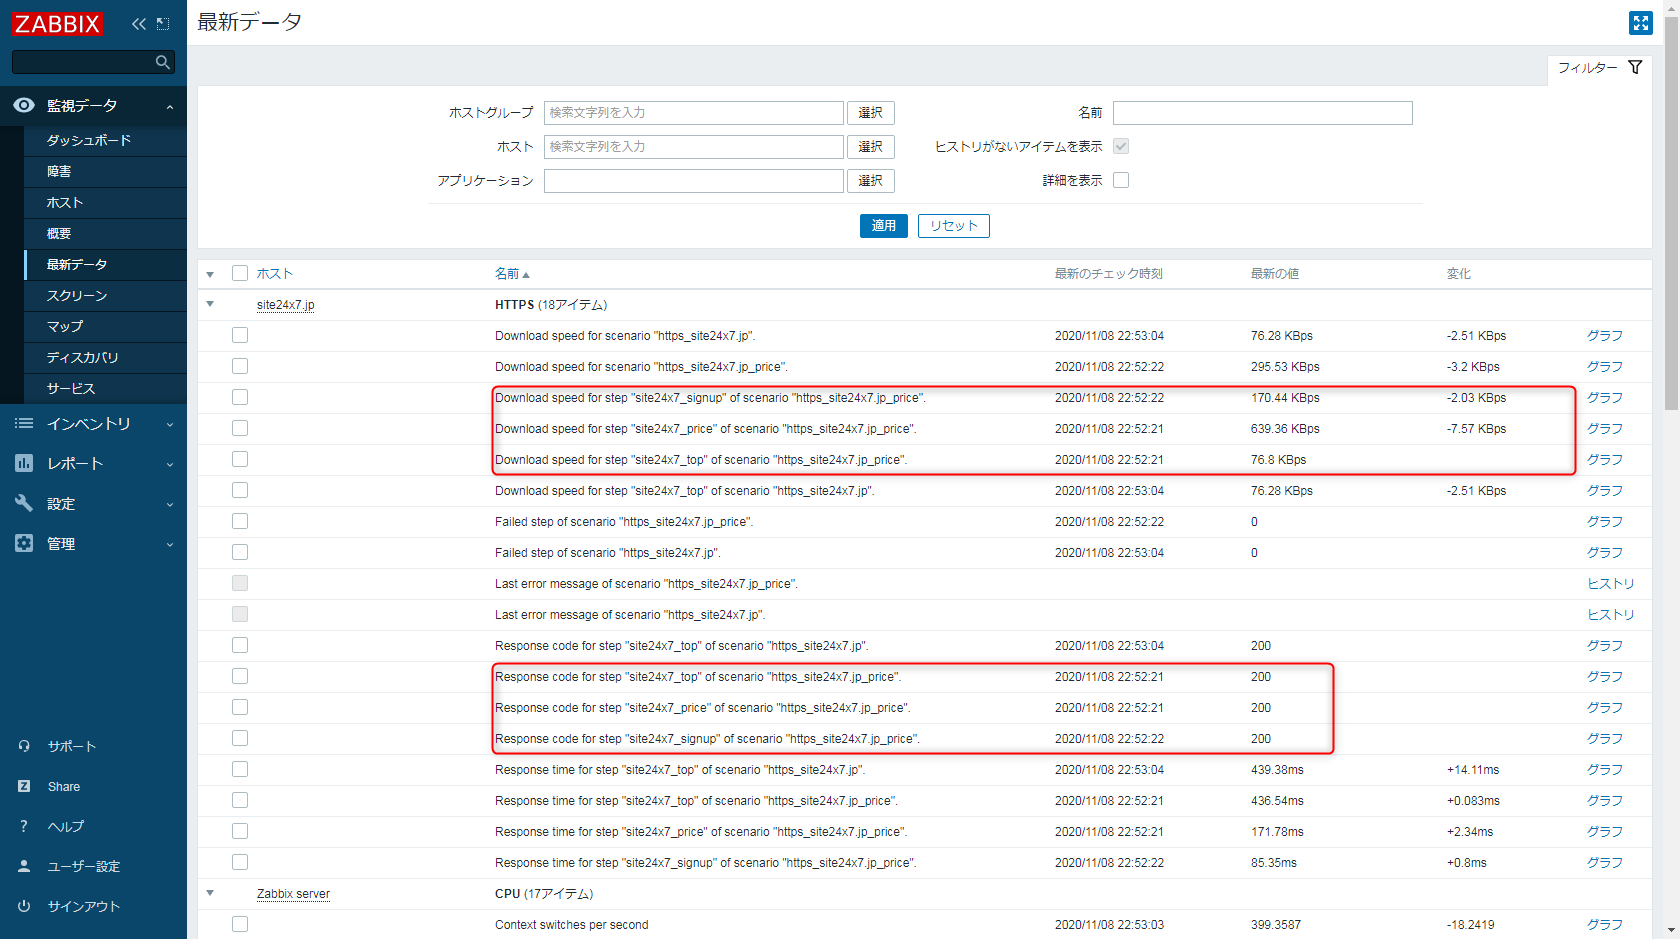1680x939 pixels.
Task: Click 選択 button for アプリケーション
Action: [871, 181]
